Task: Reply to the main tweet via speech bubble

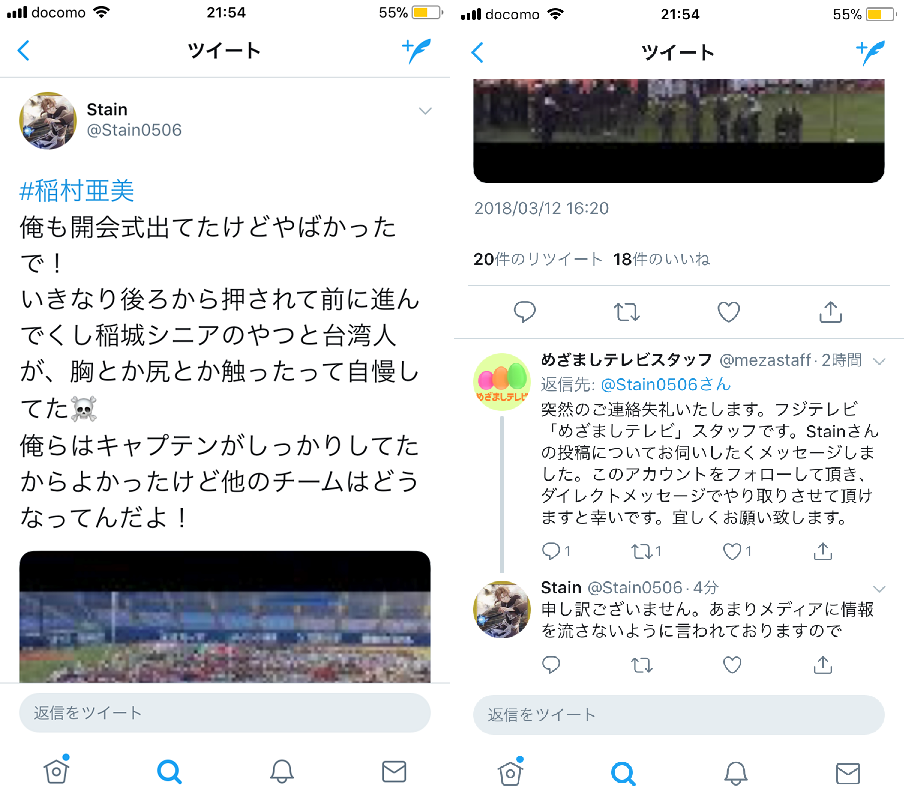Action: tap(525, 312)
